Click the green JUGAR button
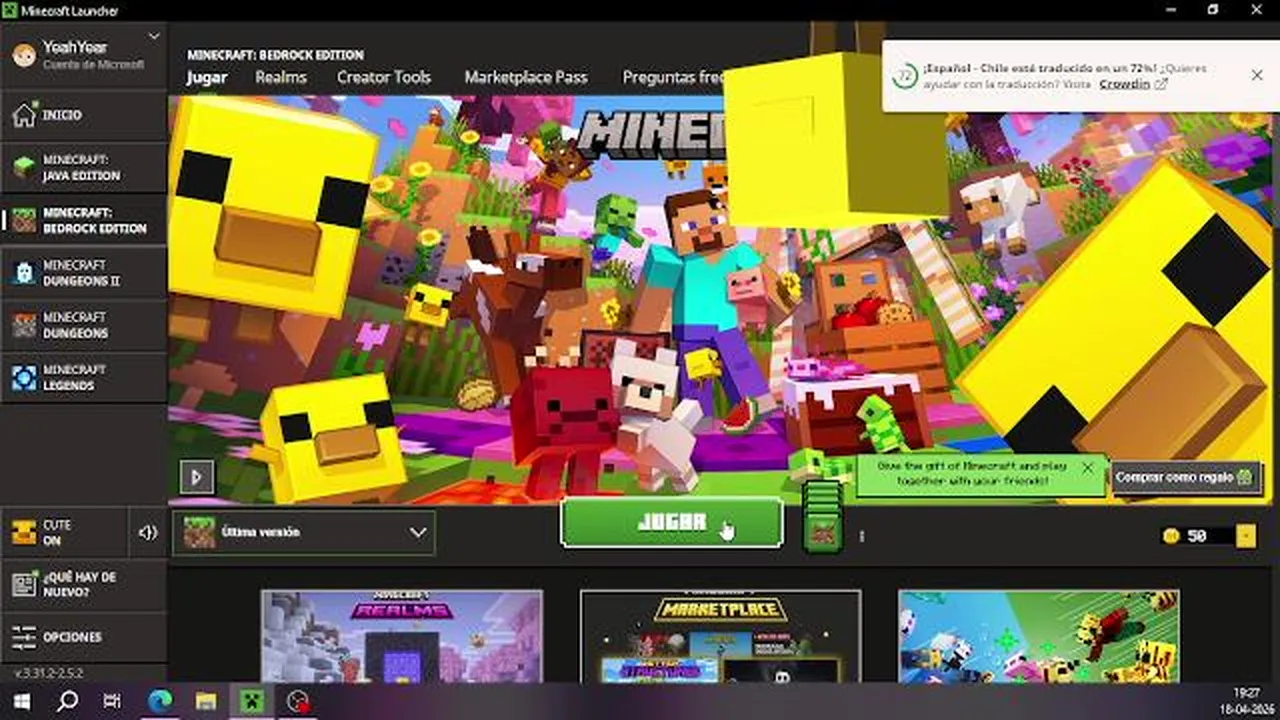Screen dimensions: 1280x720 coord(671,523)
